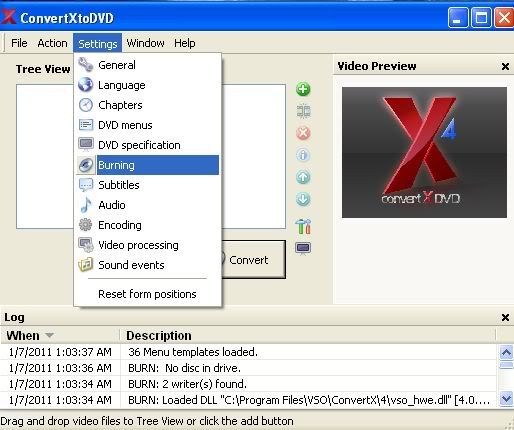Click the blue information icon
This screenshot has width=514, height=430.
pyautogui.click(x=303, y=155)
